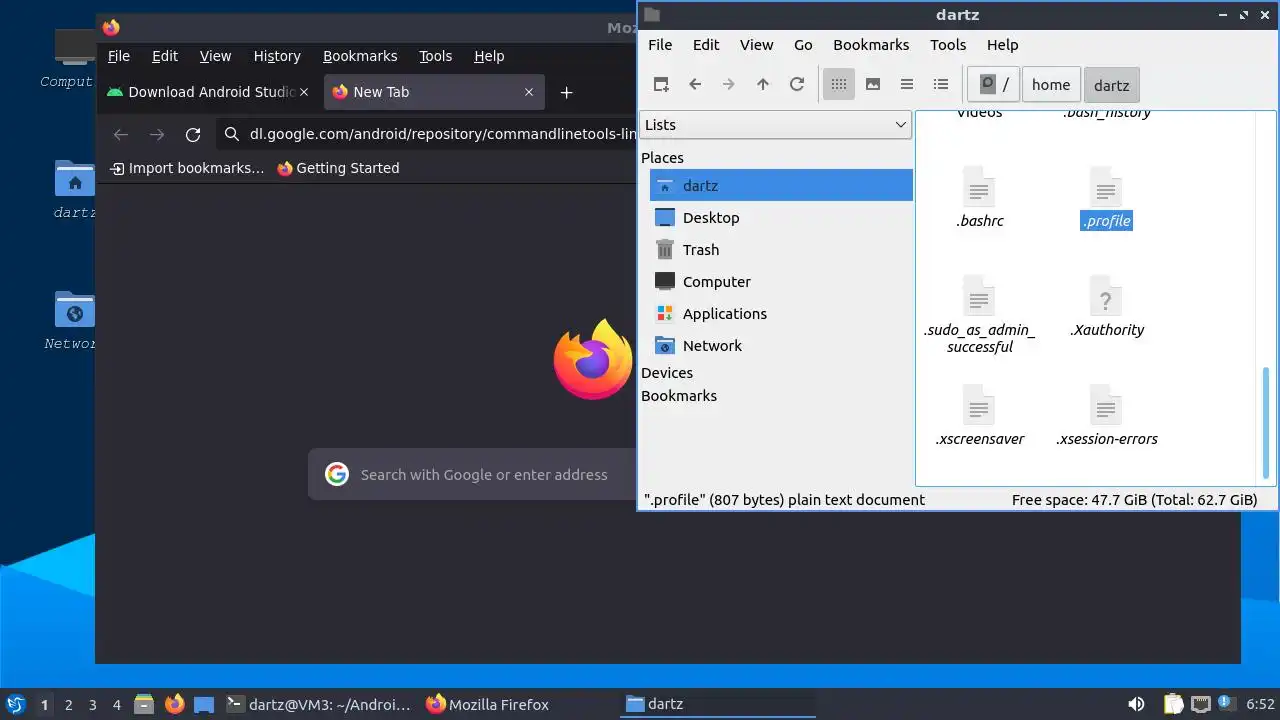
Task: Click the Bookmarks section header in sidebar
Action: [x=679, y=396]
